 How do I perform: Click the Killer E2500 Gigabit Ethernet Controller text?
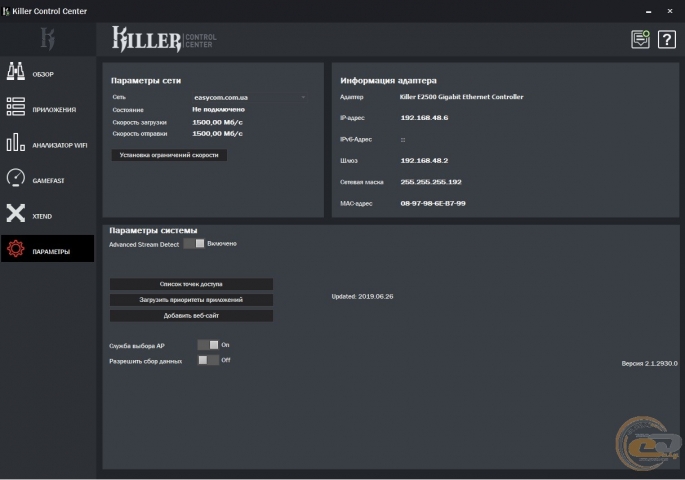[x=461, y=97]
